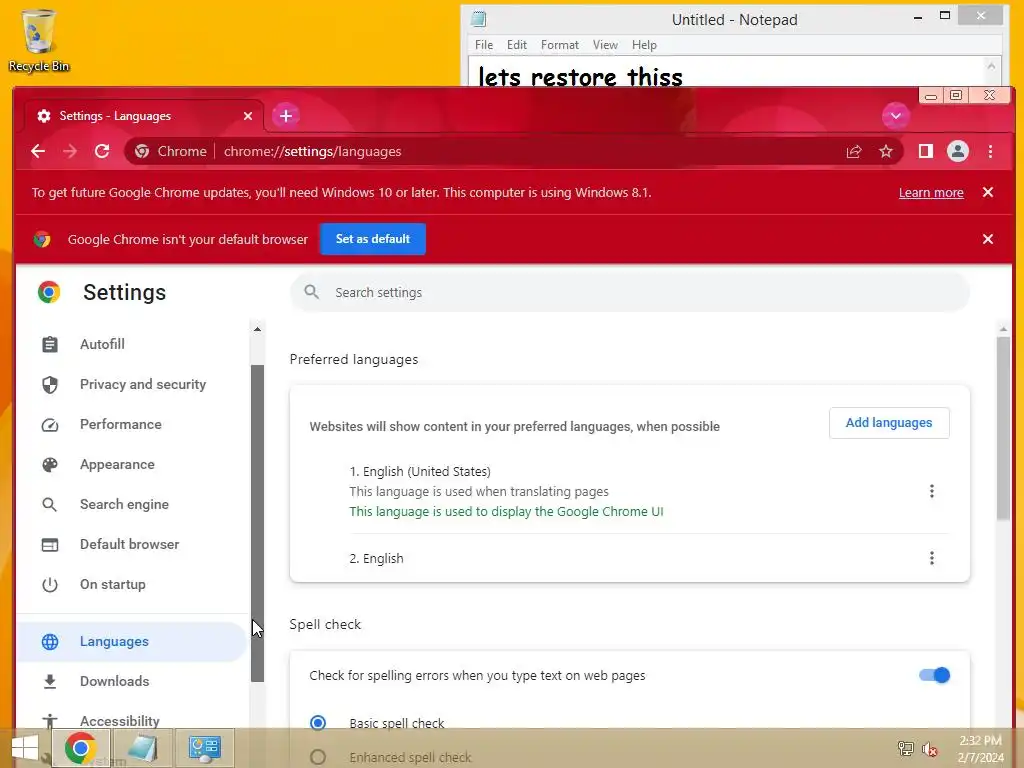Click the Add languages button
This screenshot has width=1024, height=768.
tap(889, 423)
